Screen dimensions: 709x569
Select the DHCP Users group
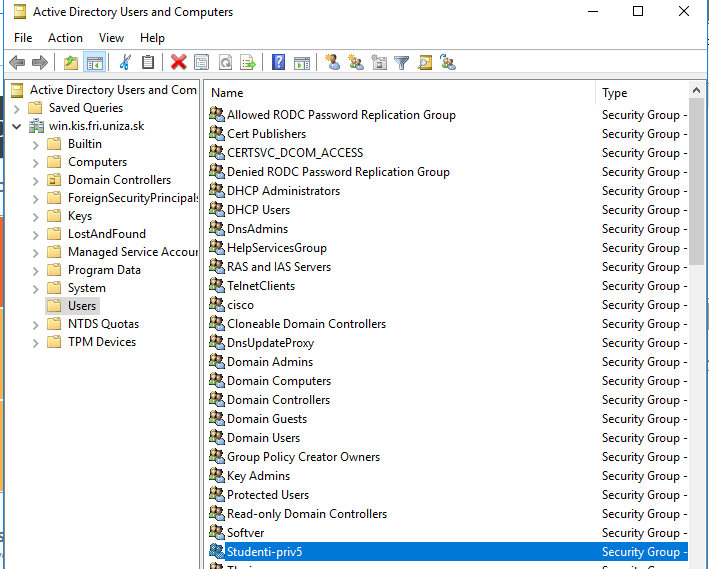[x=259, y=210]
